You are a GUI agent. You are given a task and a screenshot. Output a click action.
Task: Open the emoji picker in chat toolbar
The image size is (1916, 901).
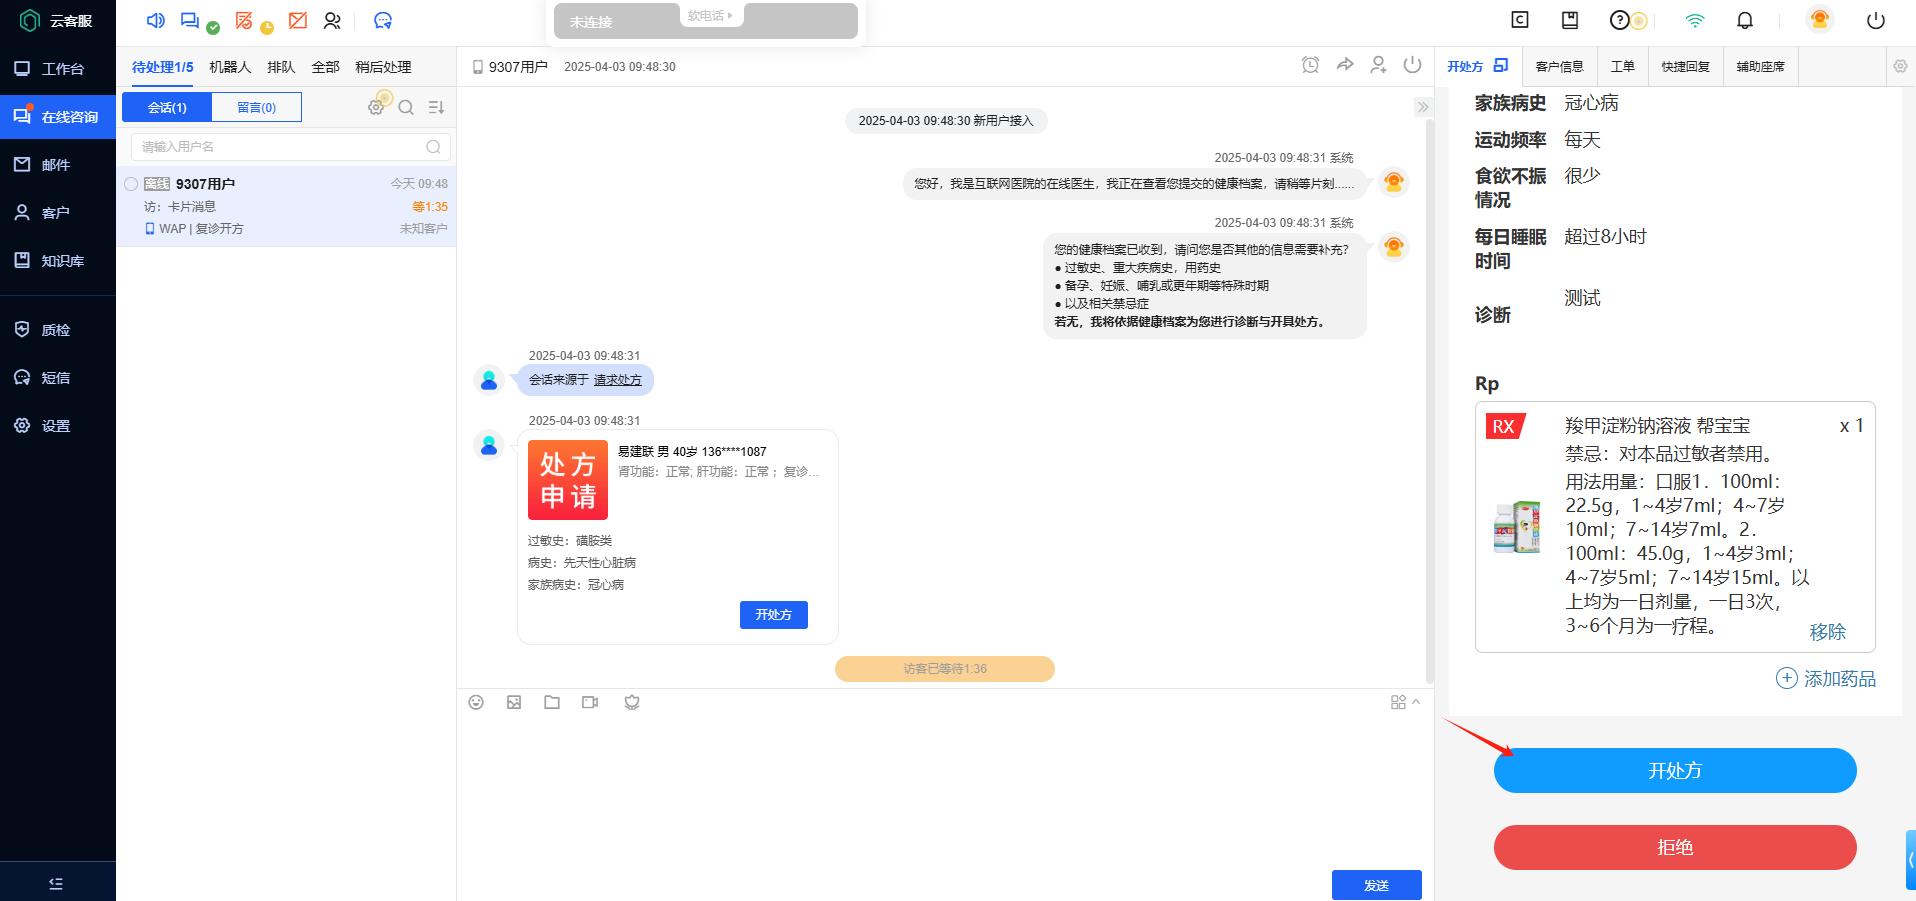tap(476, 702)
